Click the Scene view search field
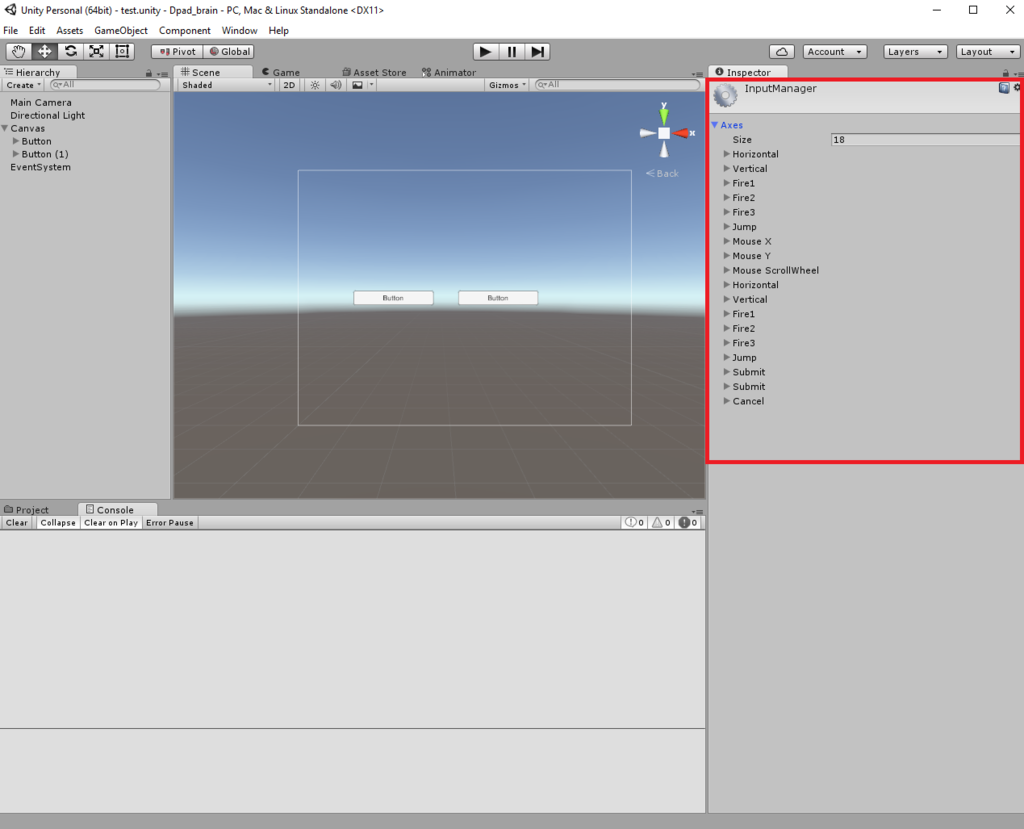 pos(617,85)
